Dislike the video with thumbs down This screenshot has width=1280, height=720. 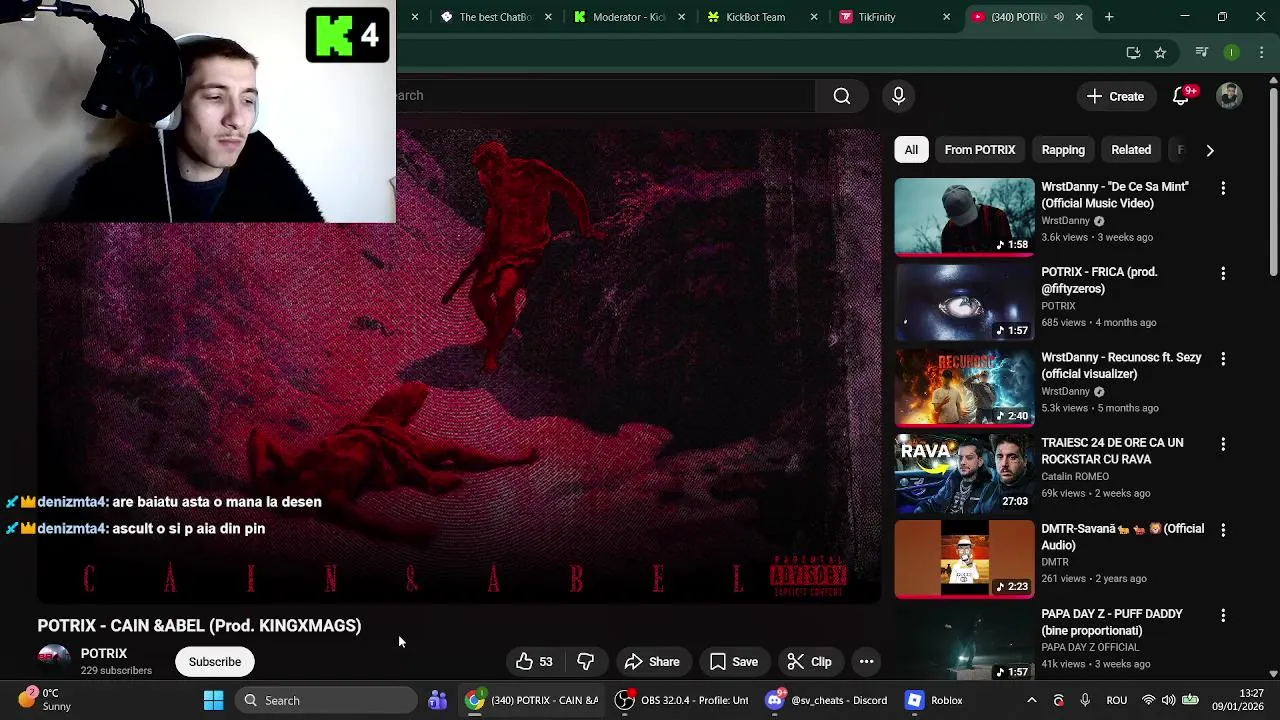(x=586, y=662)
